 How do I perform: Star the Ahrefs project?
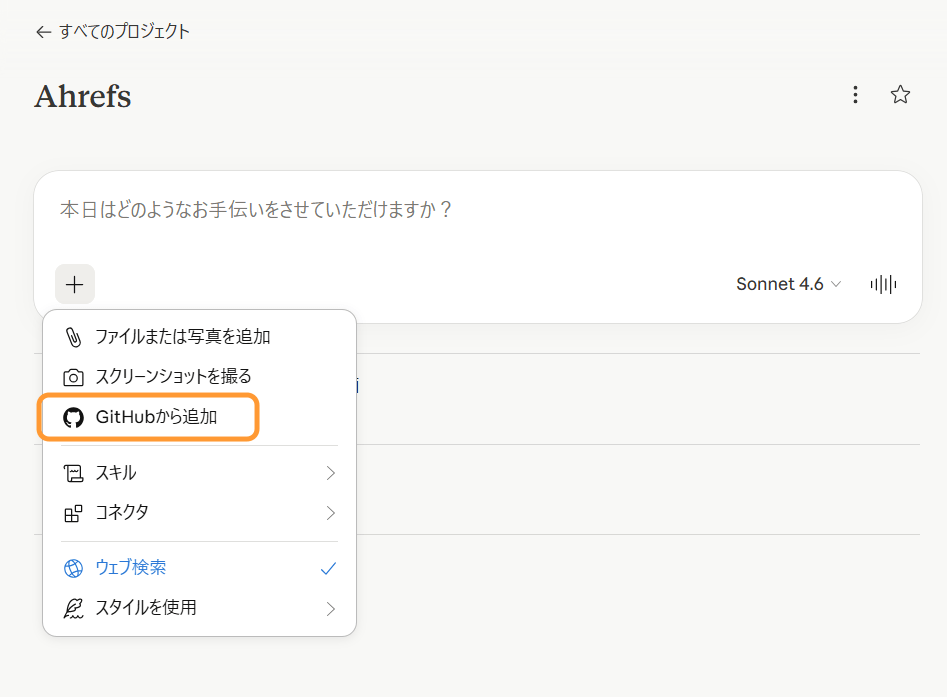click(900, 94)
